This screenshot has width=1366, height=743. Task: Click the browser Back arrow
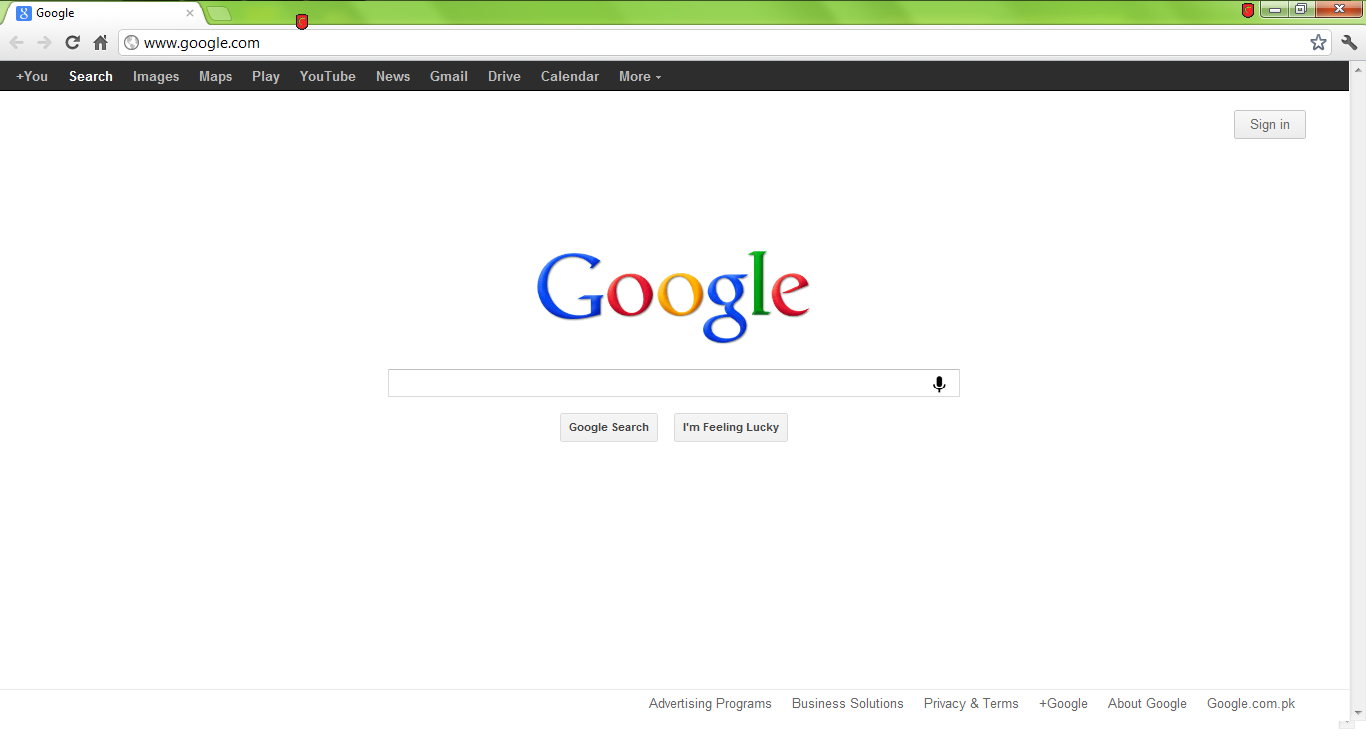pos(16,43)
